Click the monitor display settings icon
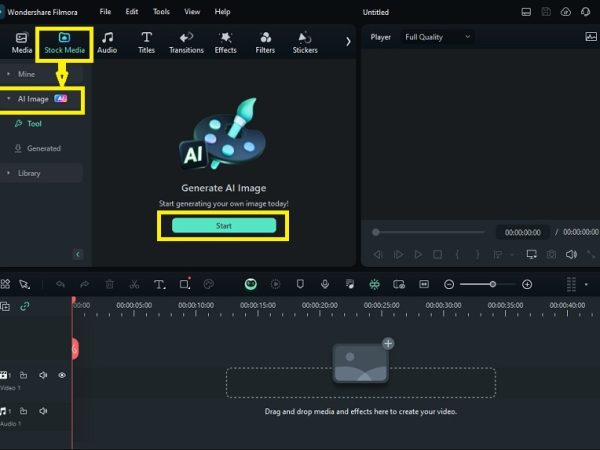Image resolution: width=600 pixels, height=450 pixels. coord(532,254)
